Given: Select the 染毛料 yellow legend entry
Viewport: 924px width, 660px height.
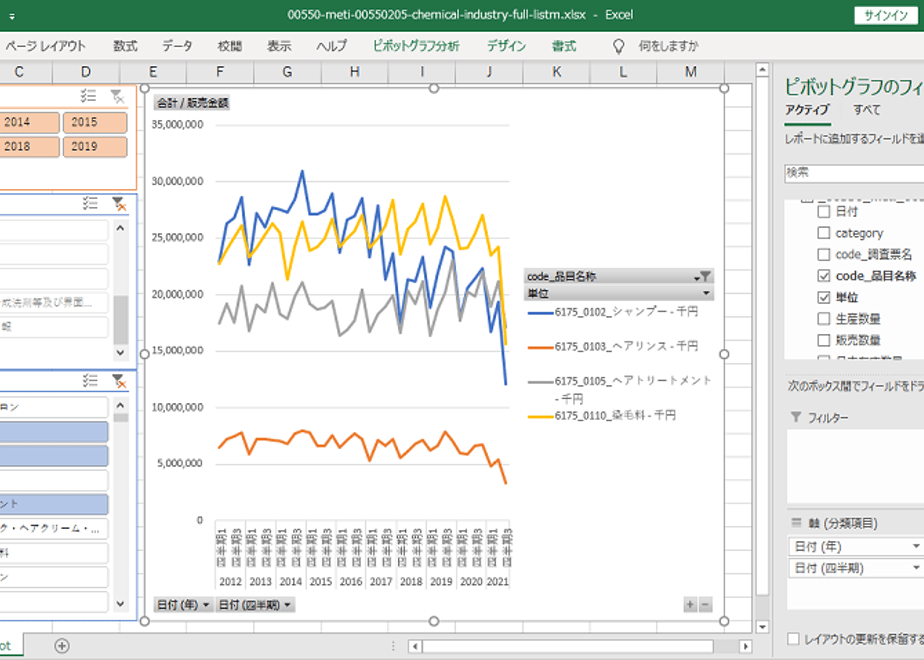Looking at the screenshot, I should click(x=602, y=416).
